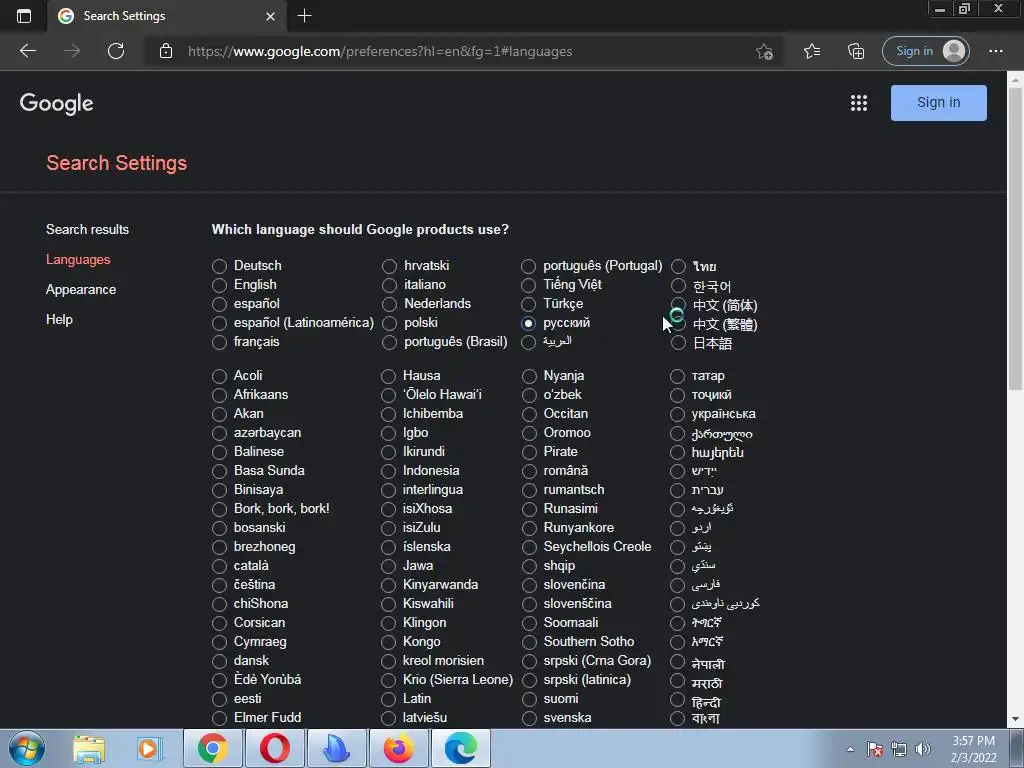Select the Klingon radio button

(389, 623)
